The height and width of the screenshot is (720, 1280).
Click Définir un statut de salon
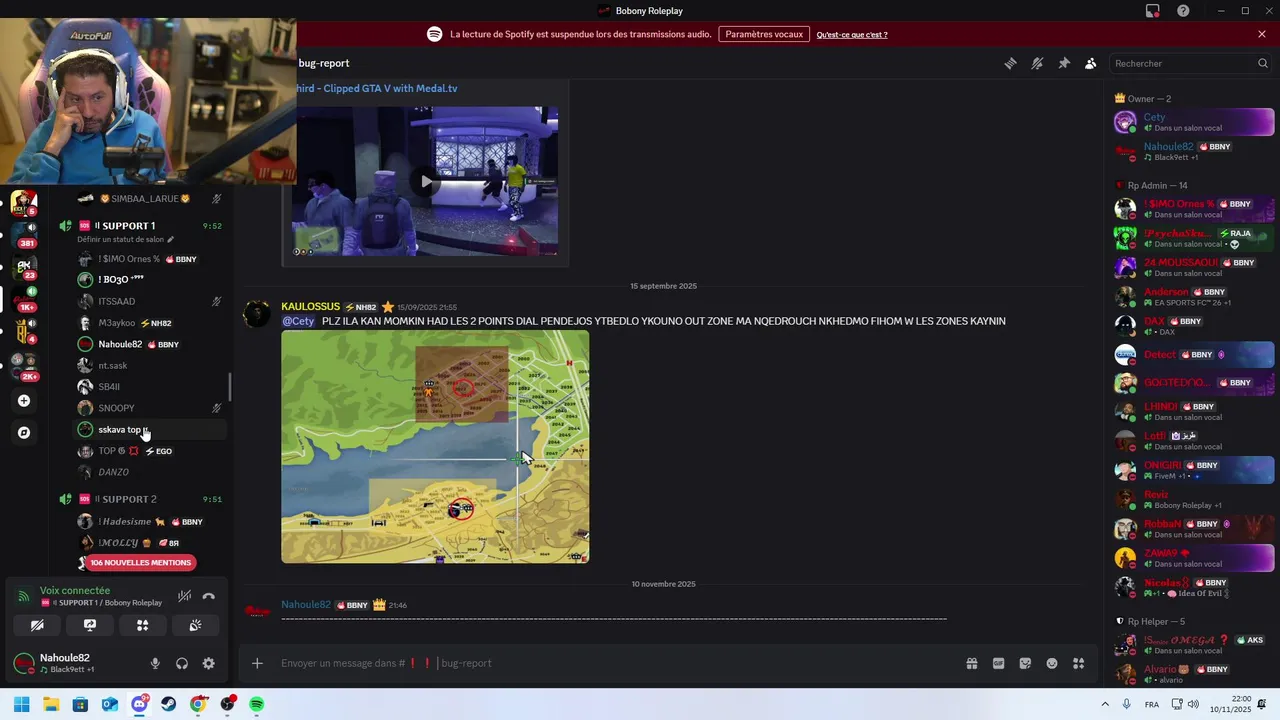click(126, 240)
